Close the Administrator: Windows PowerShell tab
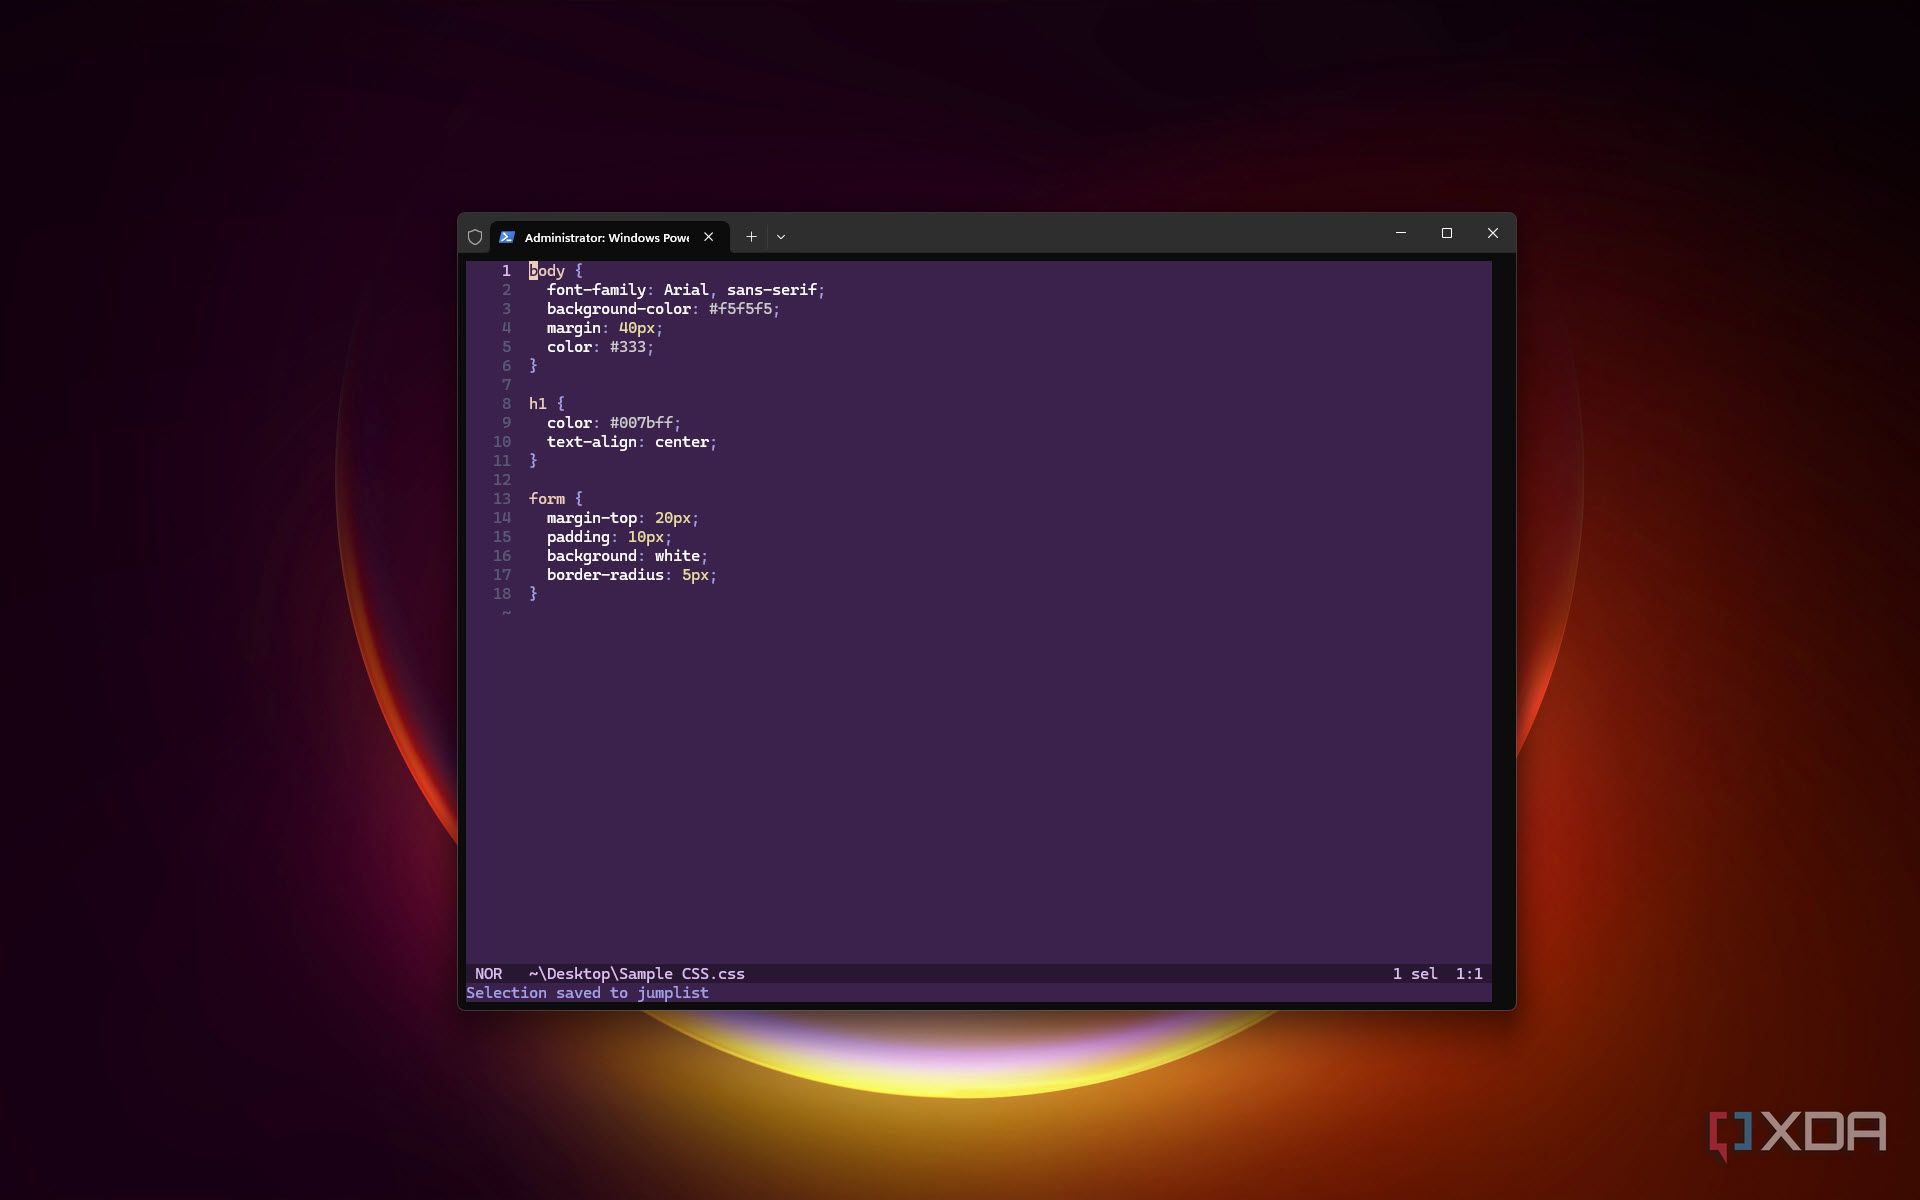The image size is (1920, 1200). 708,237
